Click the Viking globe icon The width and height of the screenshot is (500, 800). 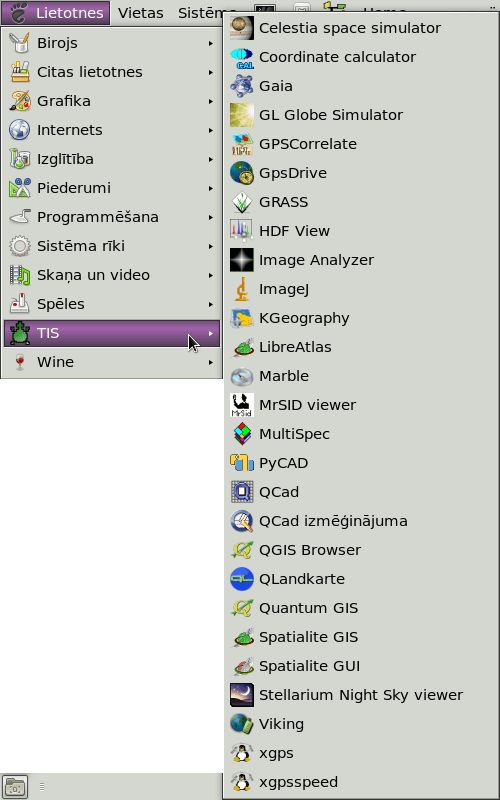242,724
